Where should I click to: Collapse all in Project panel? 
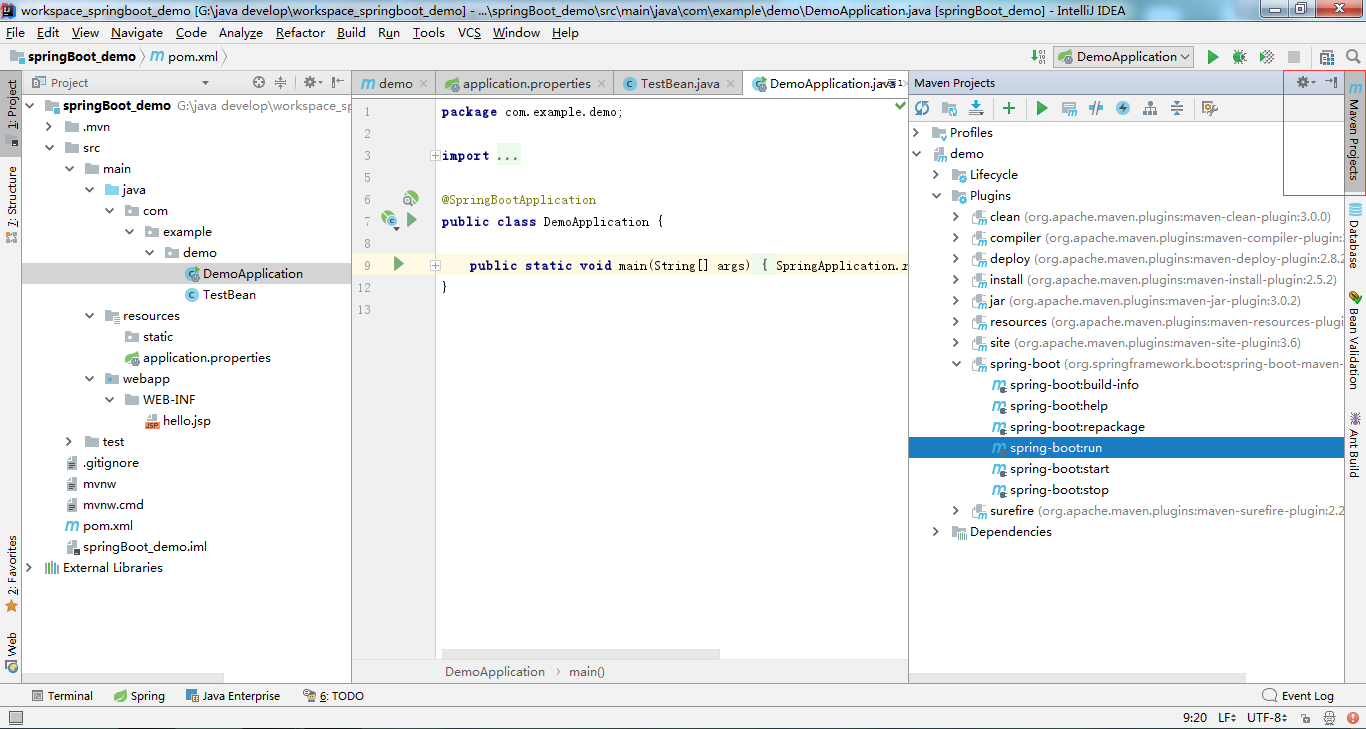(x=281, y=83)
